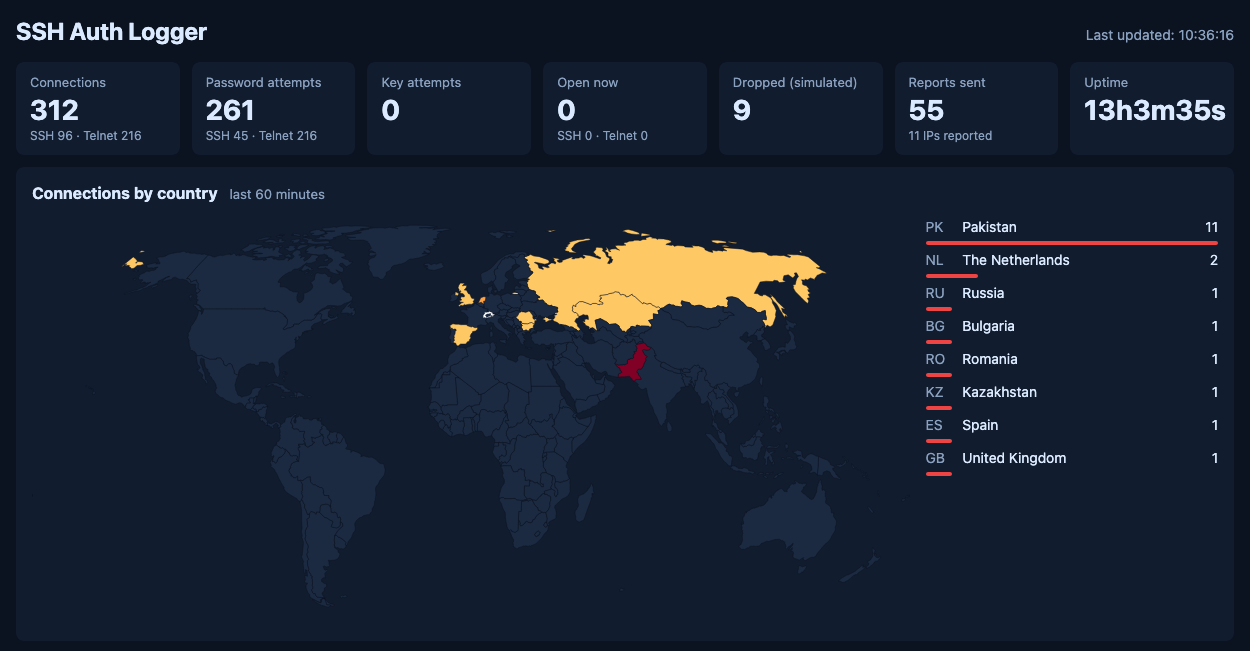Click the 261 password attempts value
Screen dimensions: 1250x651
click(x=230, y=110)
